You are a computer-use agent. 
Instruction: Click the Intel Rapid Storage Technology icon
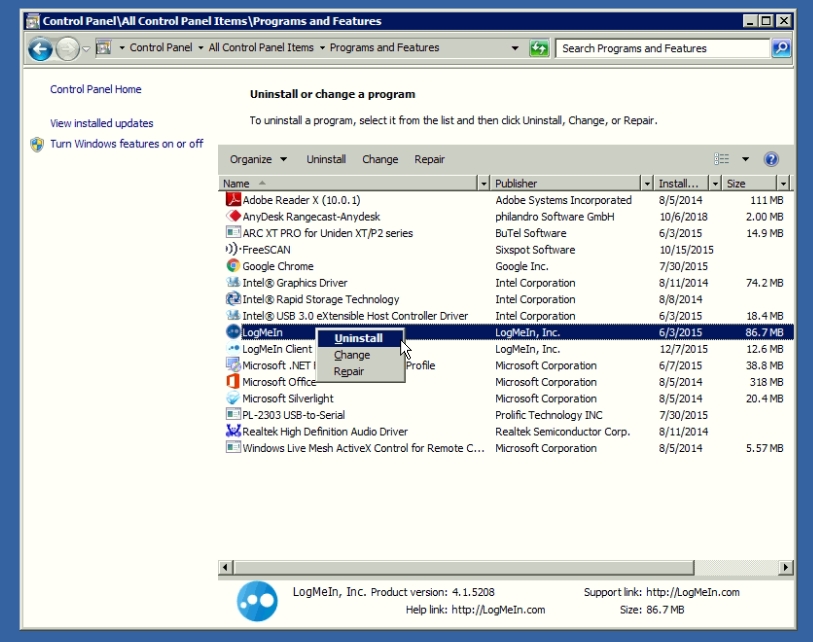click(233, 299)
